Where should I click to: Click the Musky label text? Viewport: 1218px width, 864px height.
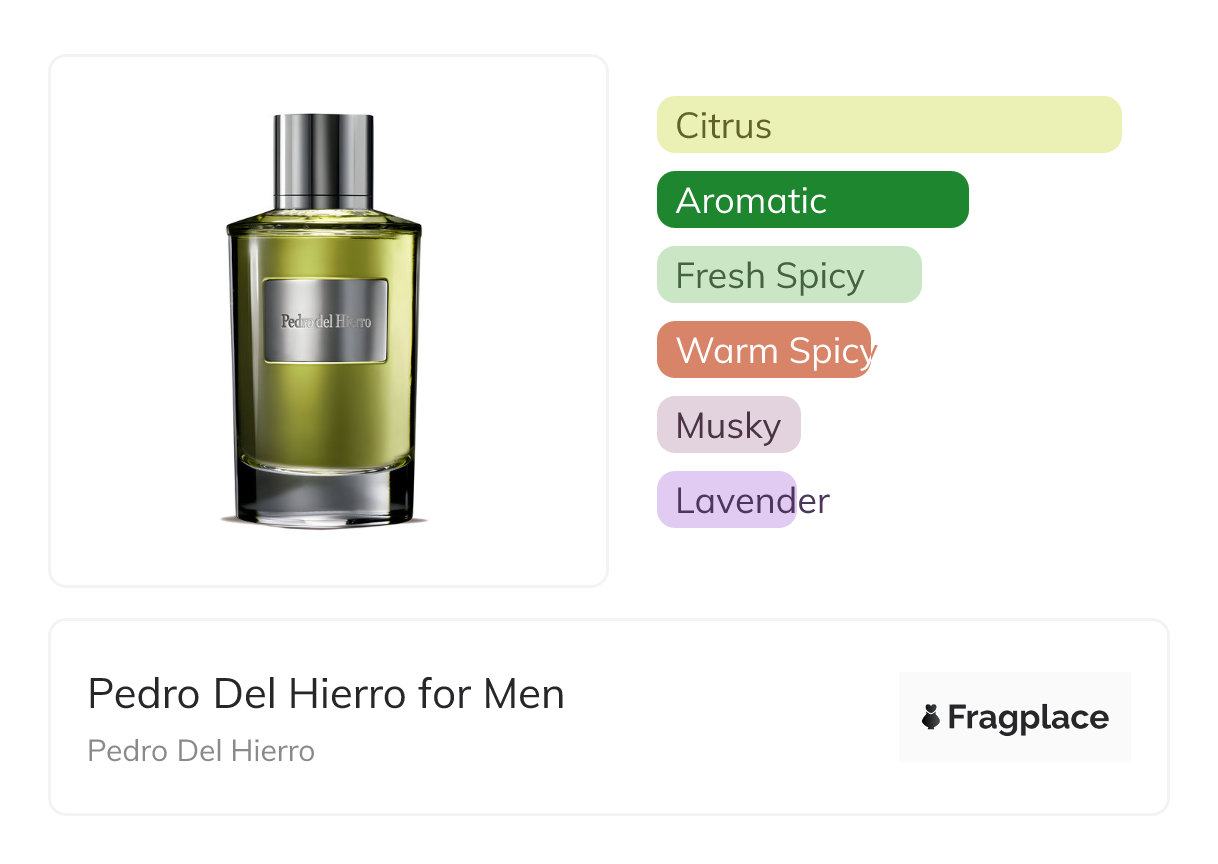click(x=728, y=427)
